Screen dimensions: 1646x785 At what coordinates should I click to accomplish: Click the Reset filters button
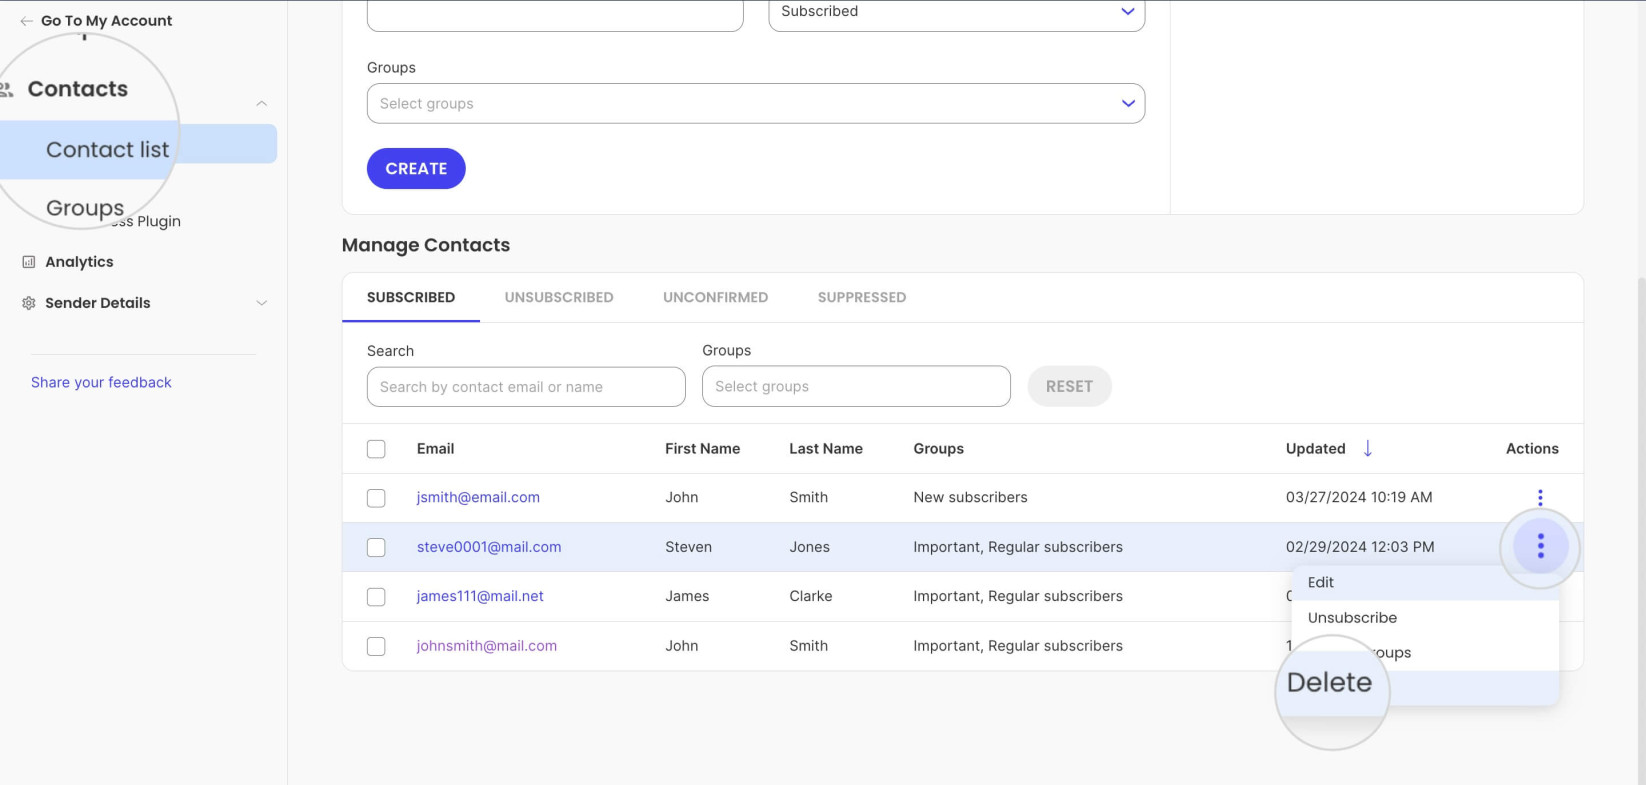click(x=1069, y=386)
